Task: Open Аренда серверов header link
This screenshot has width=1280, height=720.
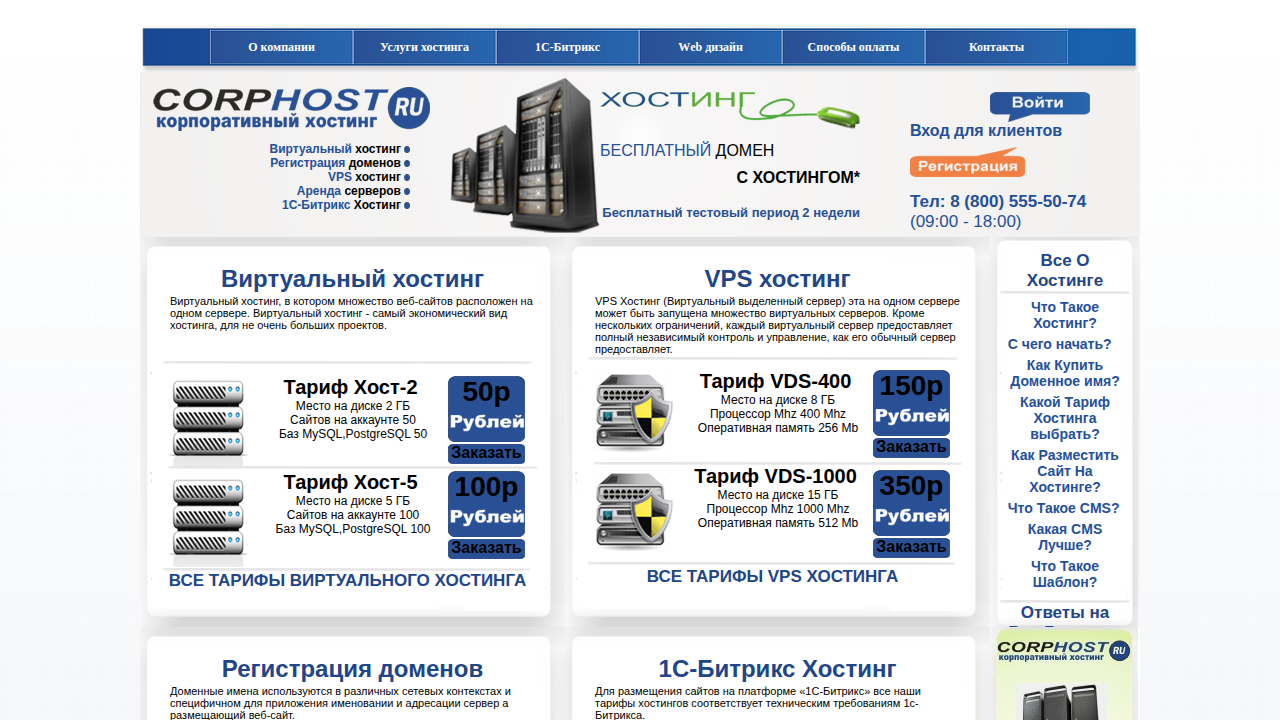Action: click(348, 191)
